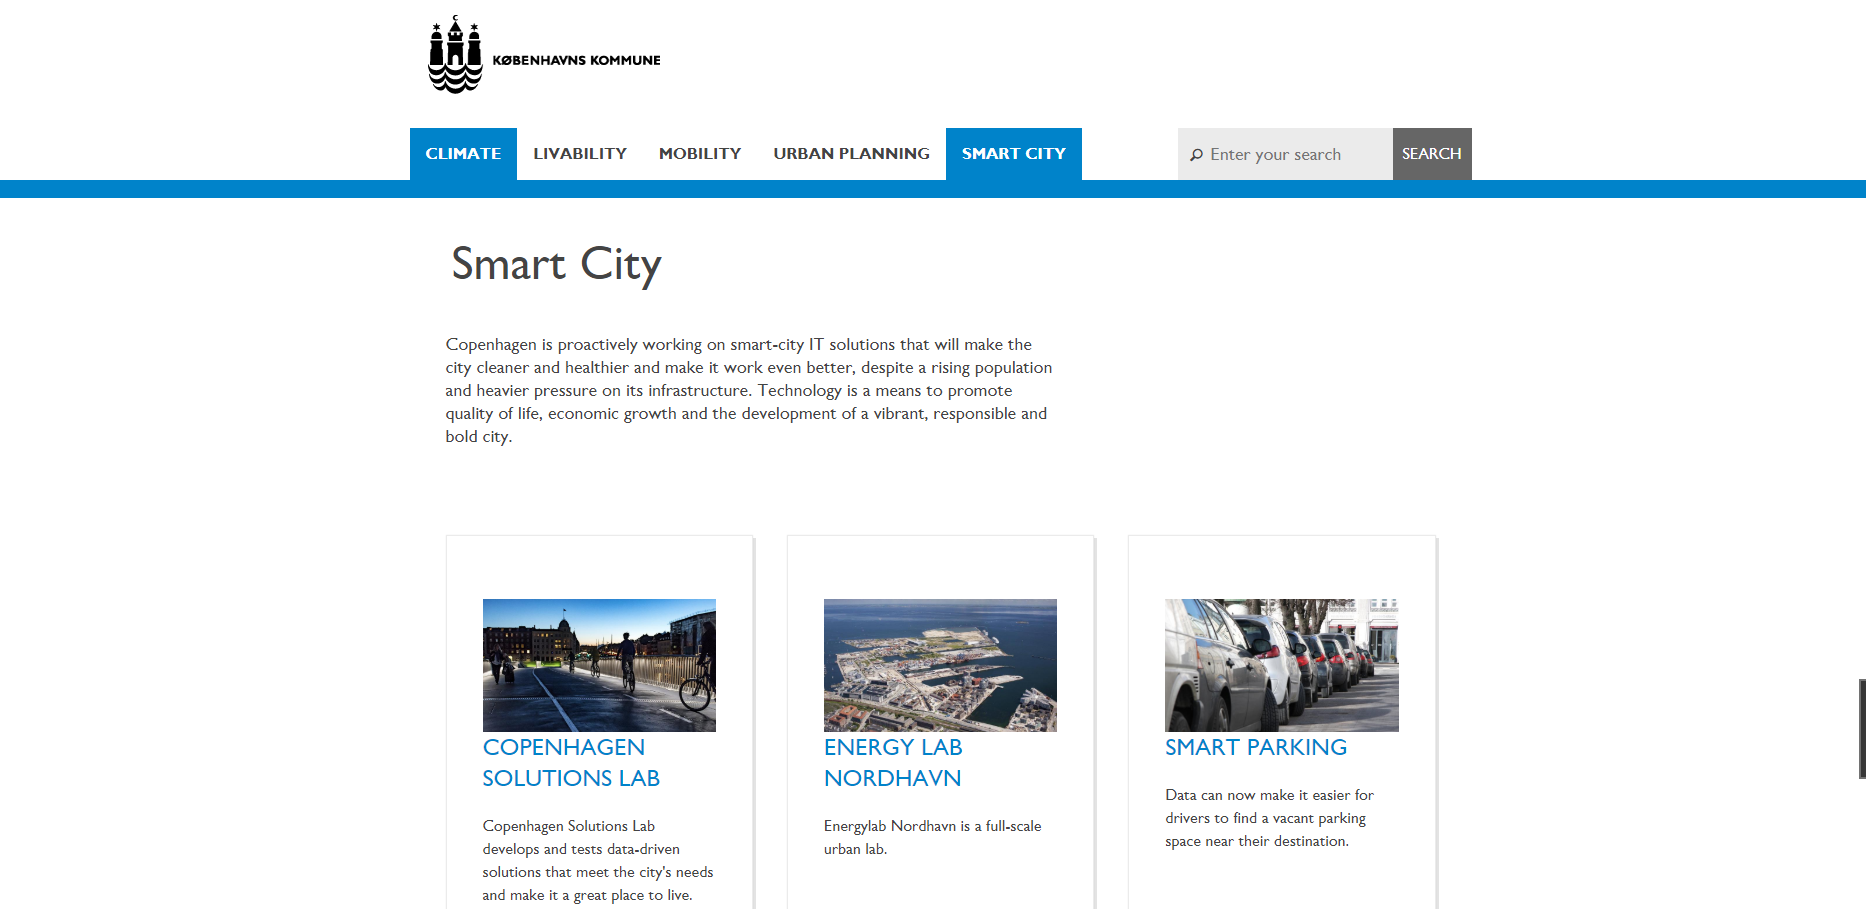Image resolution: width=1866 pixels, height=909 pixels.
Task: Click the dark scrollbar handle at right edge
Action: (1861, 728)
